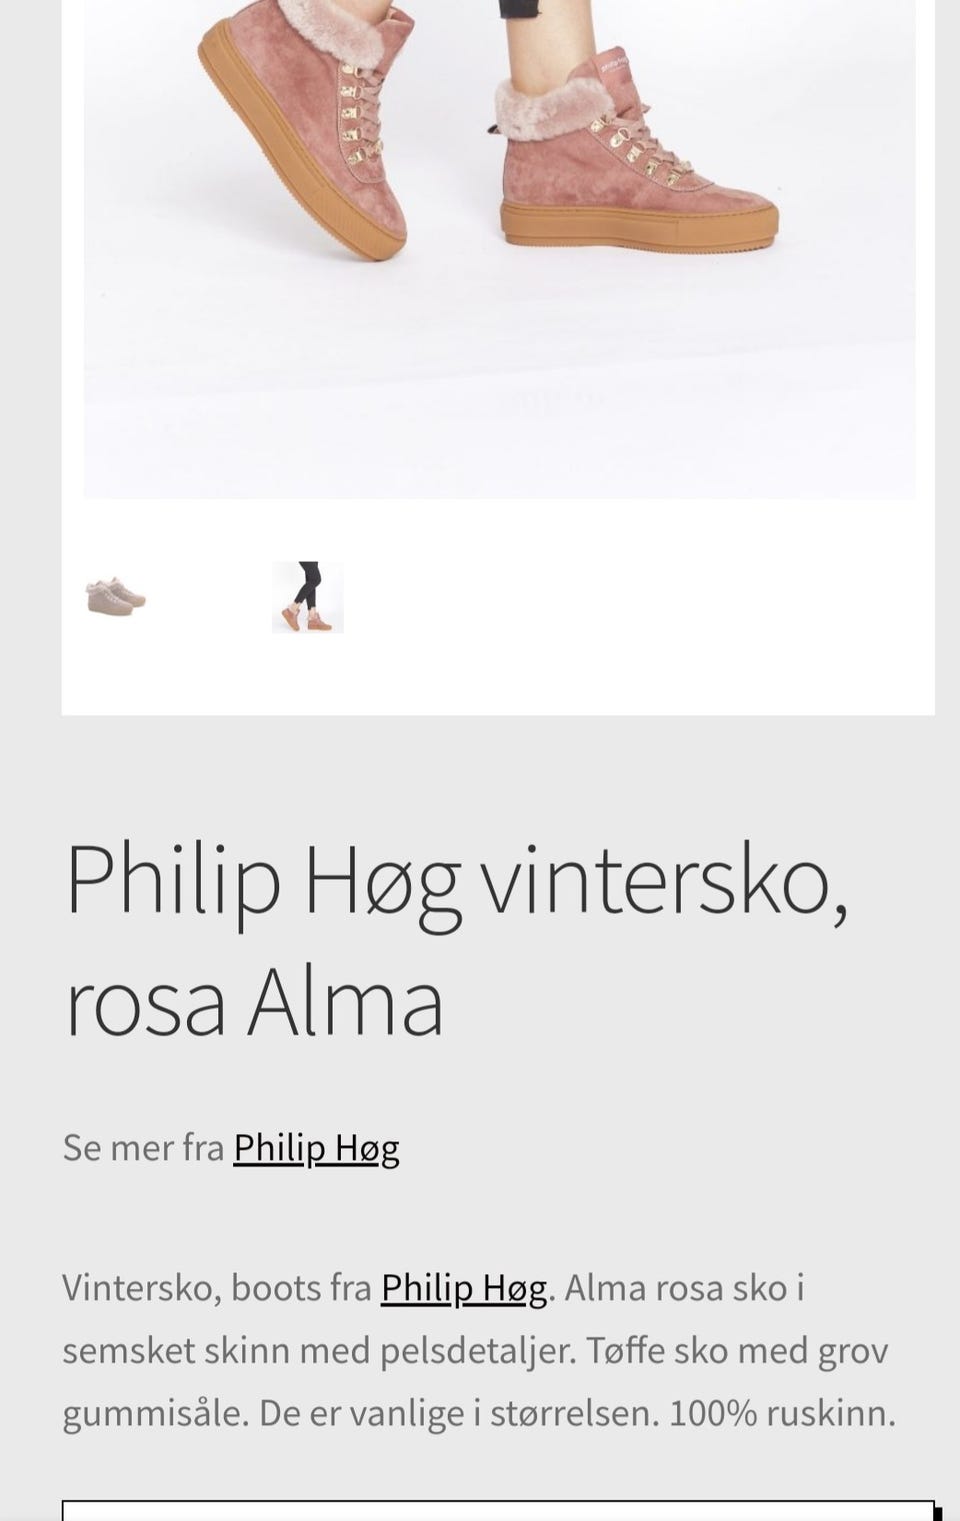Select the grey shoes thumbnail
Viewport: 960px width, 1521px height.
[x=116, y=597]
